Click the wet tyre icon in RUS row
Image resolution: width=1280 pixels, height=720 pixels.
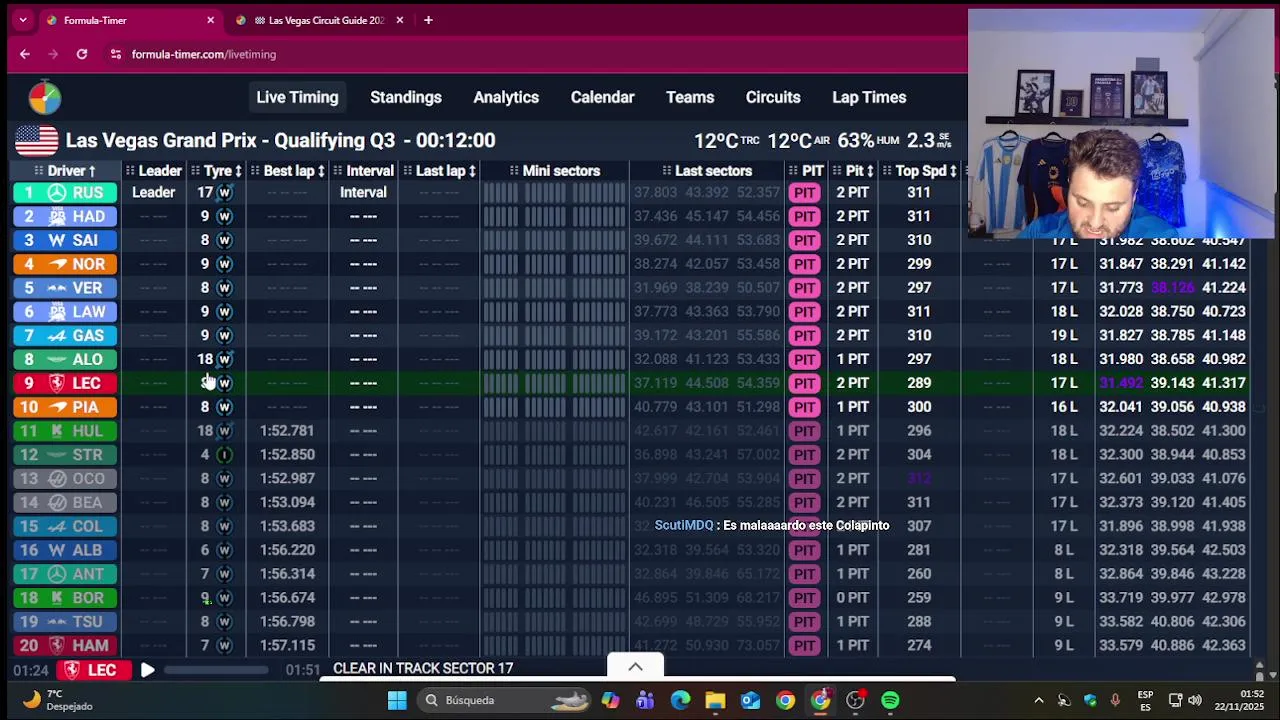pyautogui.click(x=224, y=192)
